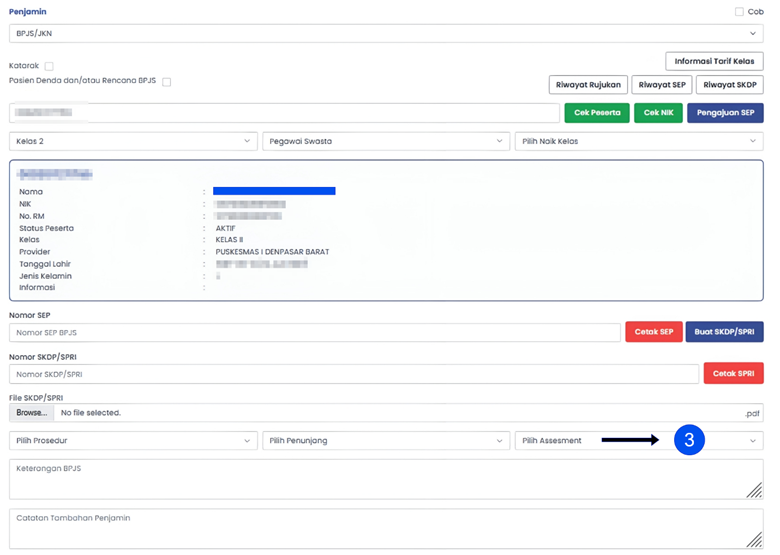This screenshot has height=555, width=780.
Task: Enable the Katarak checkbox
Action: tap(49, 66)
